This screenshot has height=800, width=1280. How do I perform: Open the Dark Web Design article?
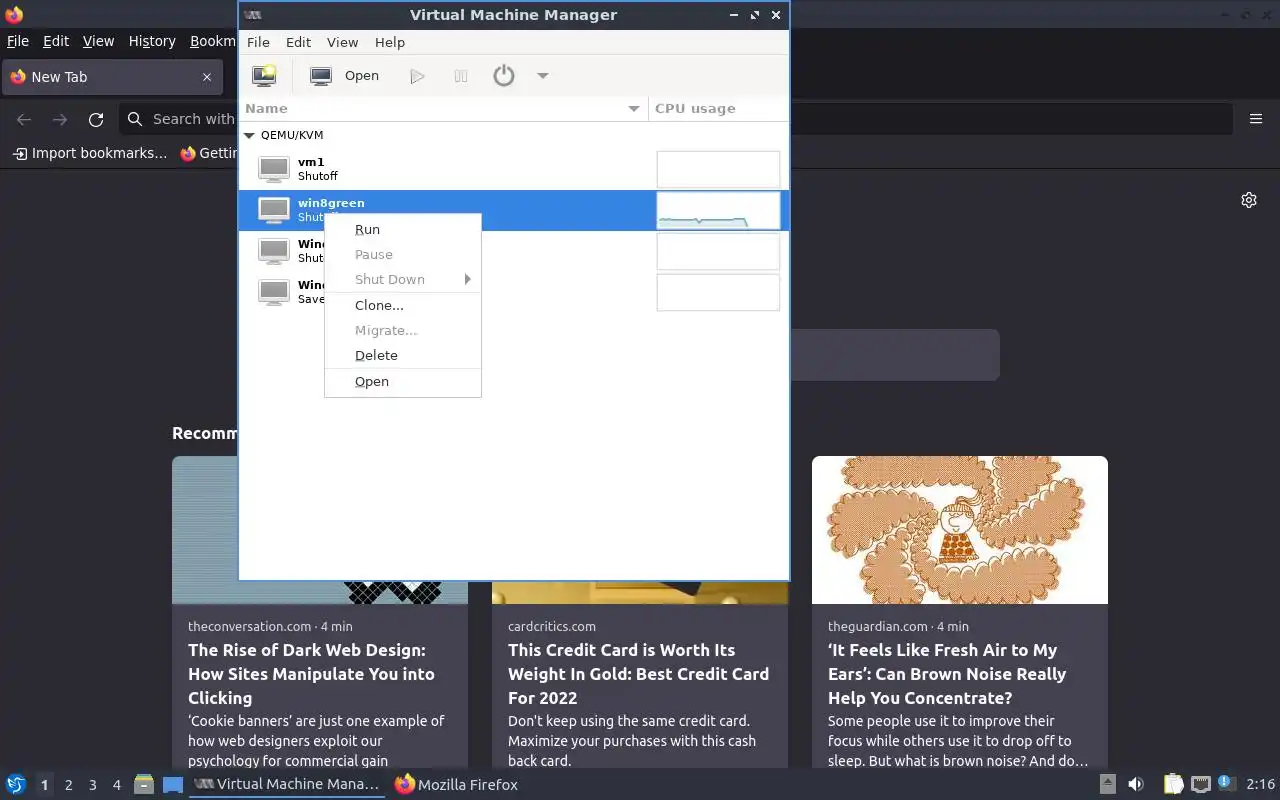pos(311,674)
